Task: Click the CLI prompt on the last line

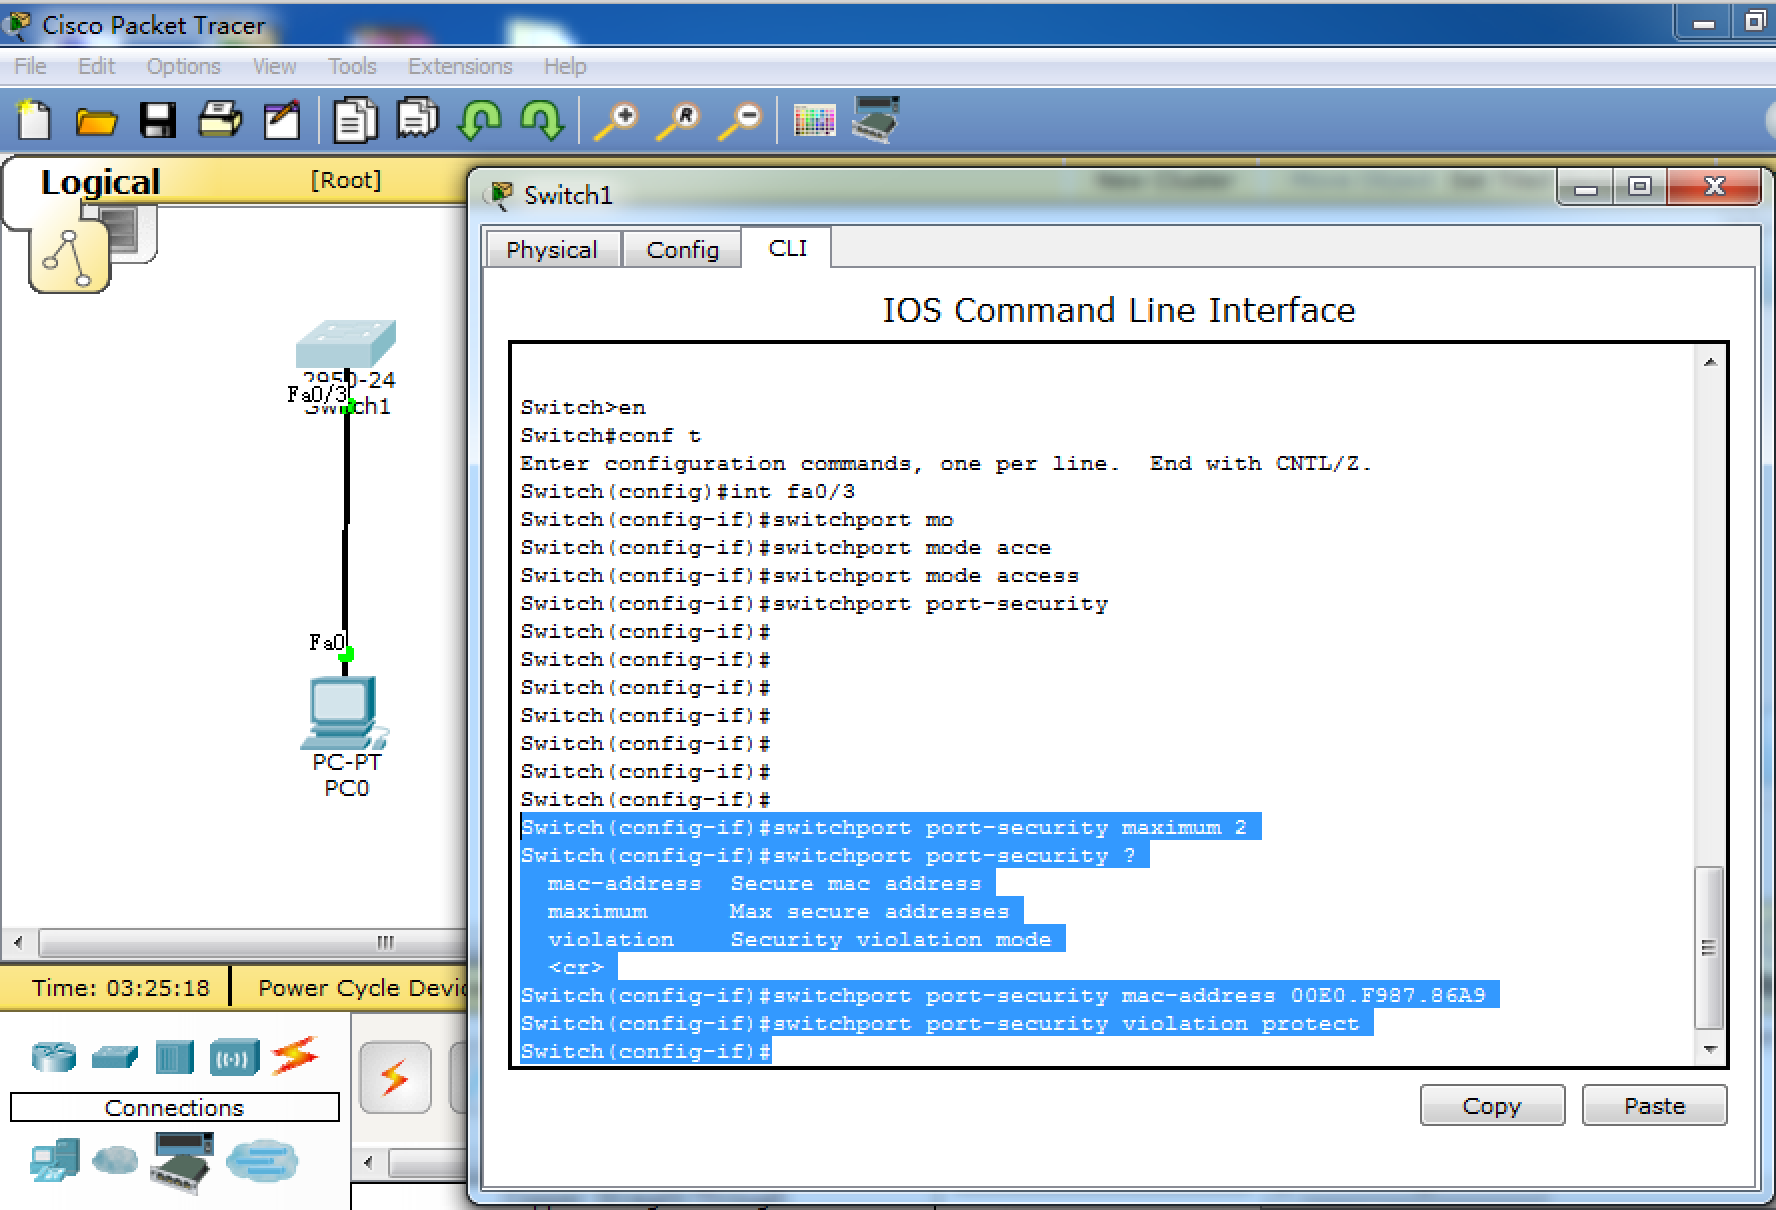Action: pyautogui.click(x=646, y=1052)
